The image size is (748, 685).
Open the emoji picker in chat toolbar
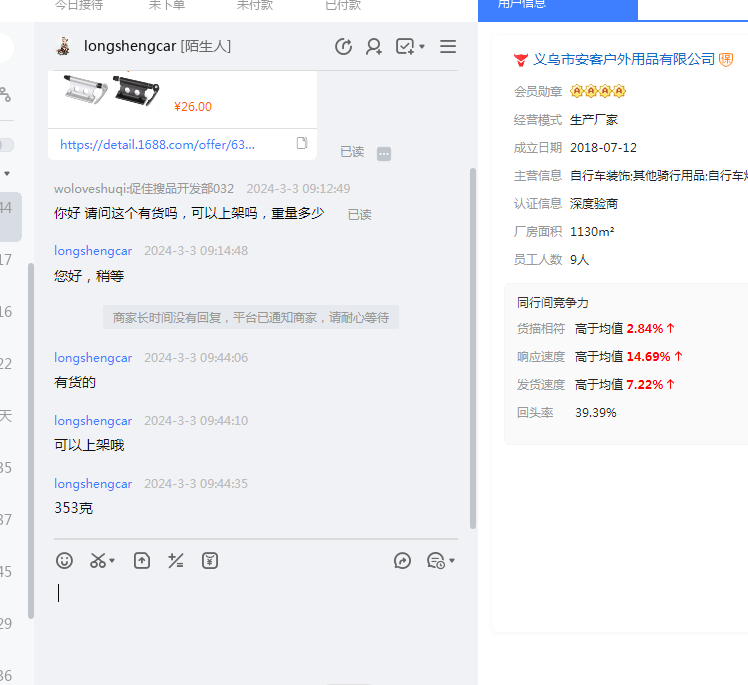click(x=65, y=561)
